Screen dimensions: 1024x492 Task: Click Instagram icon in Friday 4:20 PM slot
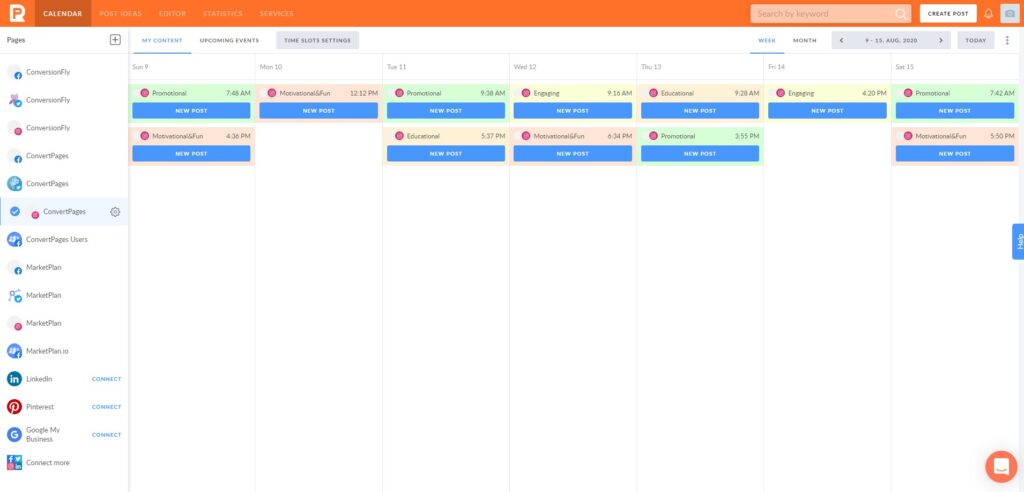780,93
